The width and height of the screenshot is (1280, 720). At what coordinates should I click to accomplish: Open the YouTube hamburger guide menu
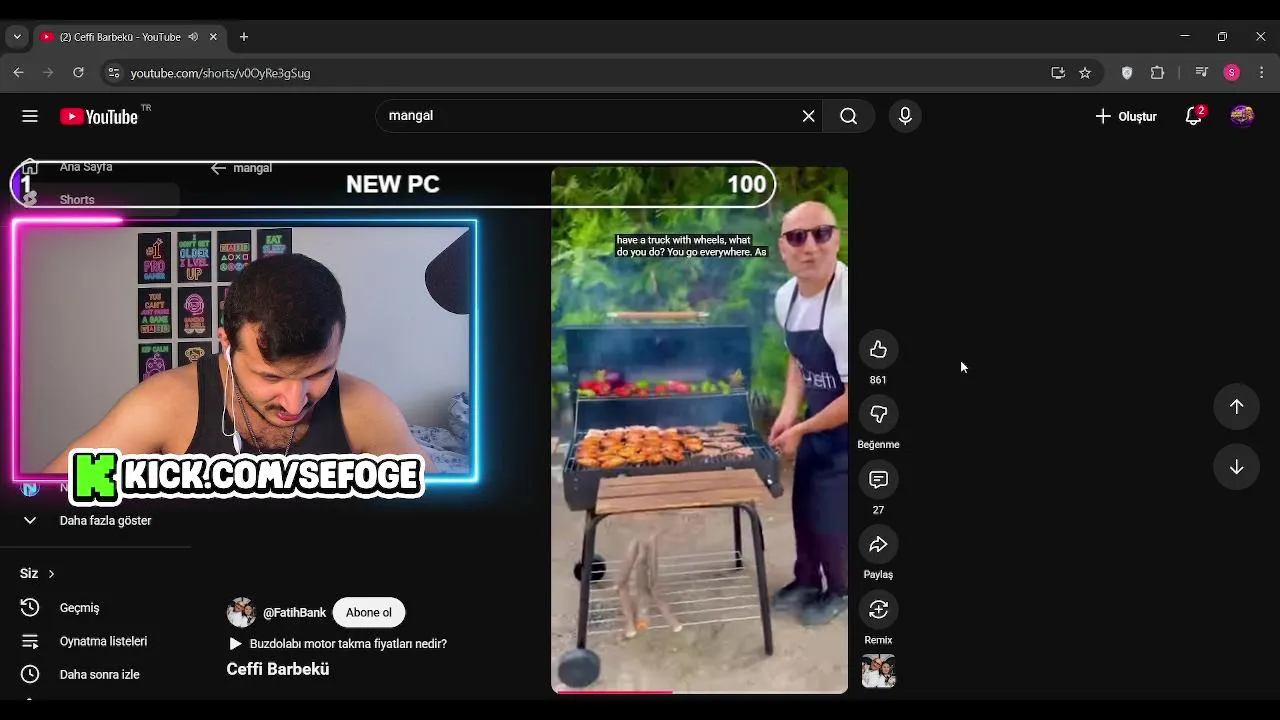point(30,116)
